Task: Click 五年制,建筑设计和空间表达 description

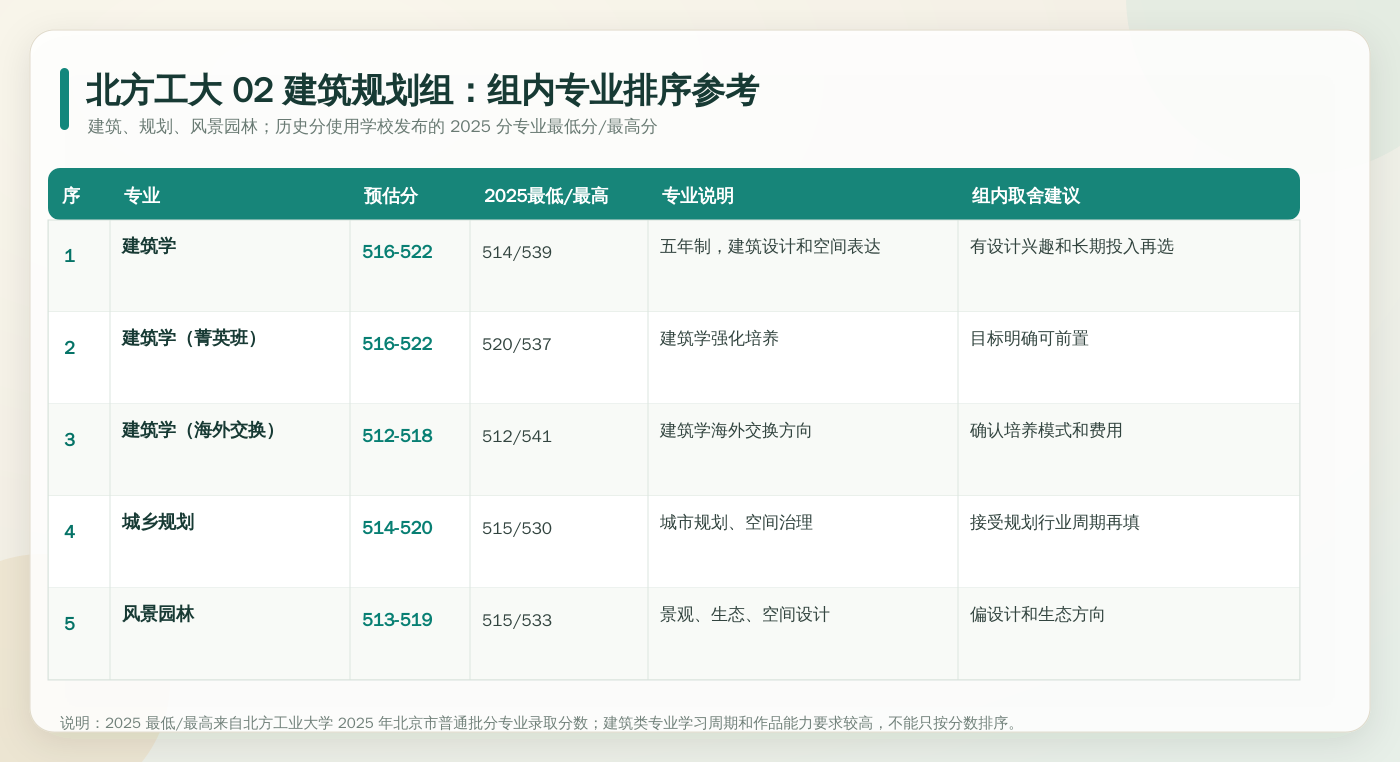Action: [770, 246]
